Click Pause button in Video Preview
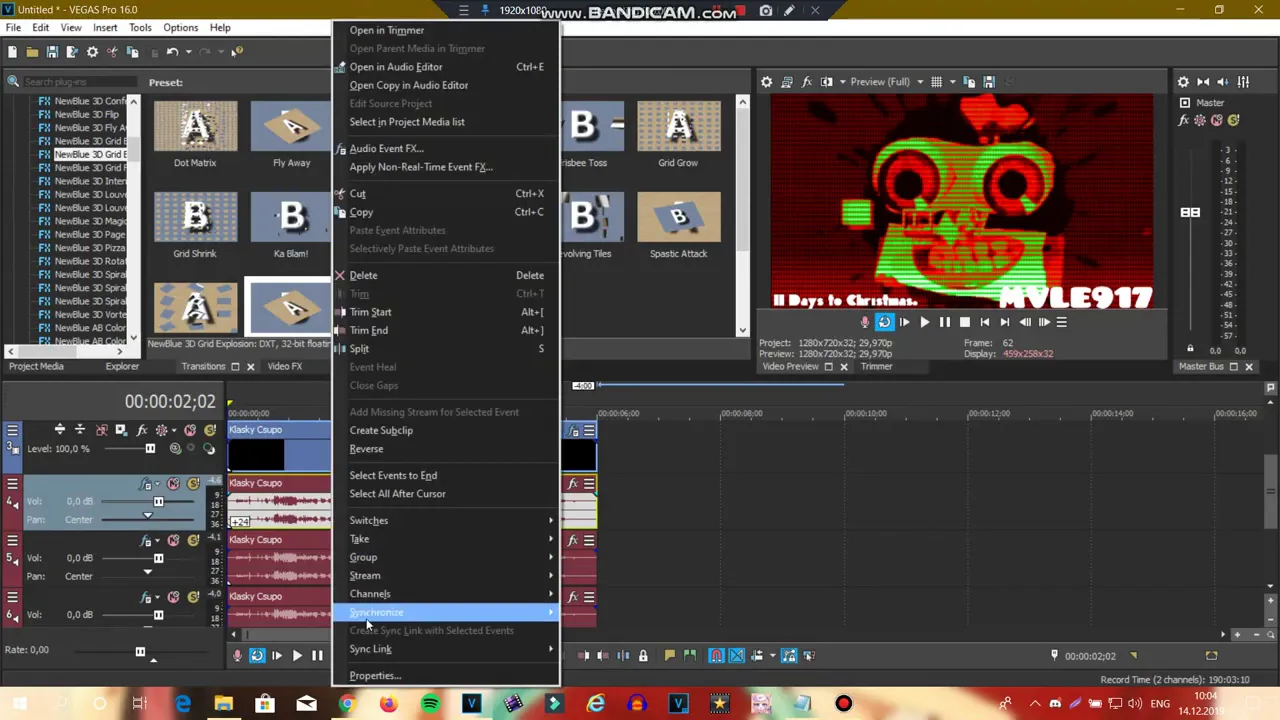 (x=944, y=322)
